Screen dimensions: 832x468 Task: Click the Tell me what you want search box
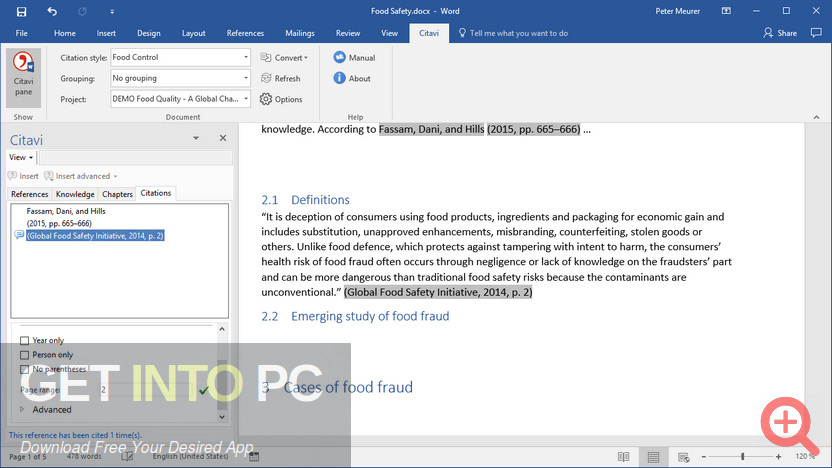513,33
